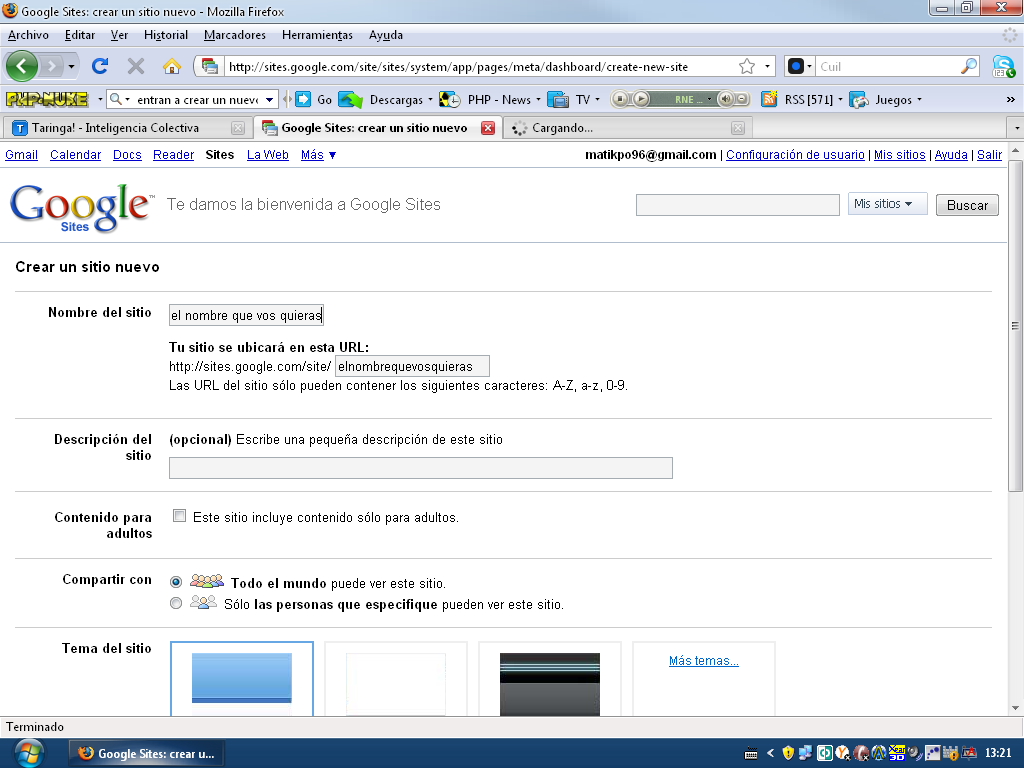Click the security shield tray icon
The height and width of the screenshot is (768, 1024).
pos(788,754)
